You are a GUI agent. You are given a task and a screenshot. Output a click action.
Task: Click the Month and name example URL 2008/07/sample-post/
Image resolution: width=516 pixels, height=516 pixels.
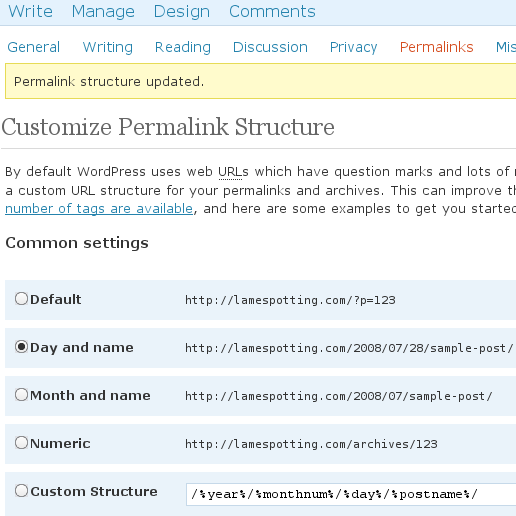(339, 396)
